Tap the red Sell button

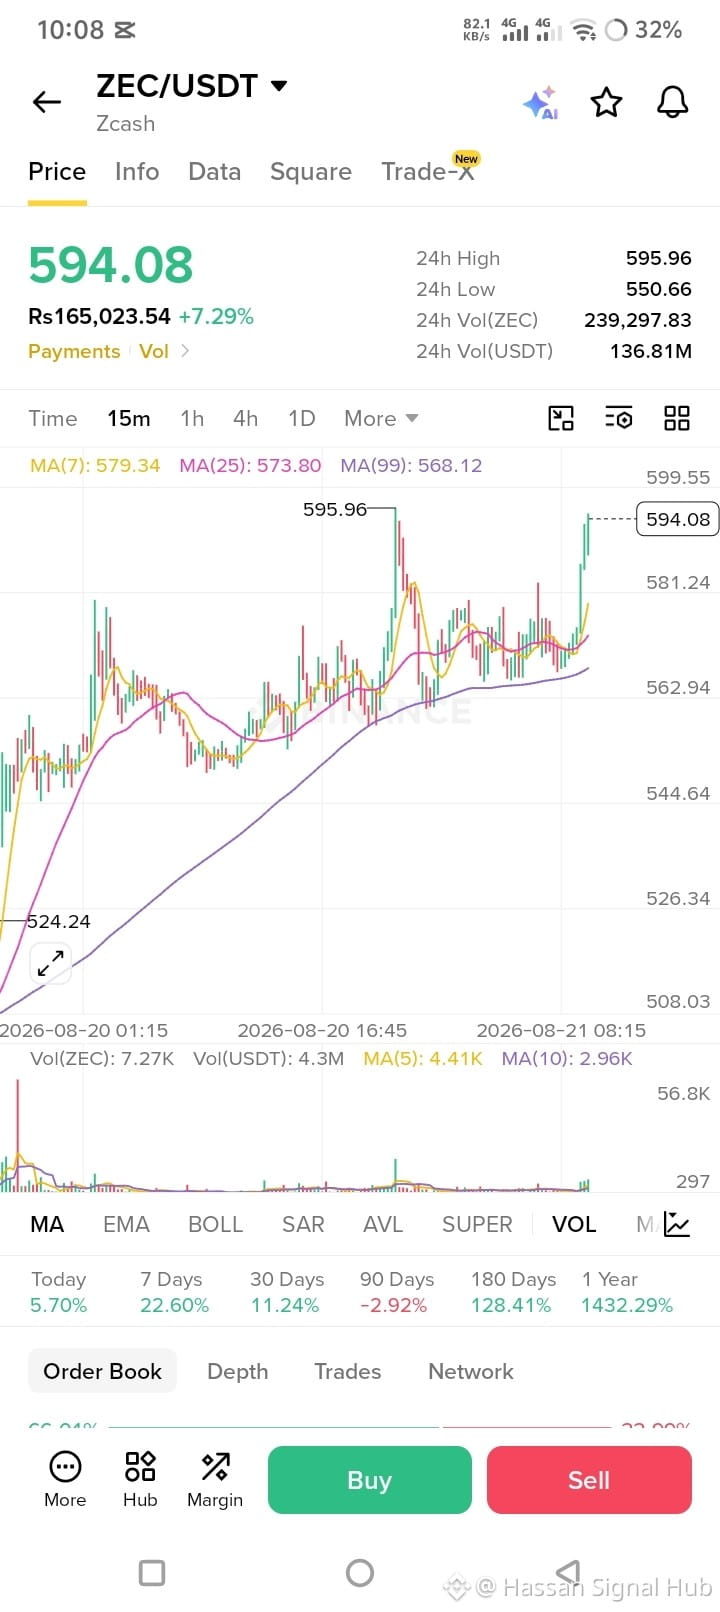589,1480
